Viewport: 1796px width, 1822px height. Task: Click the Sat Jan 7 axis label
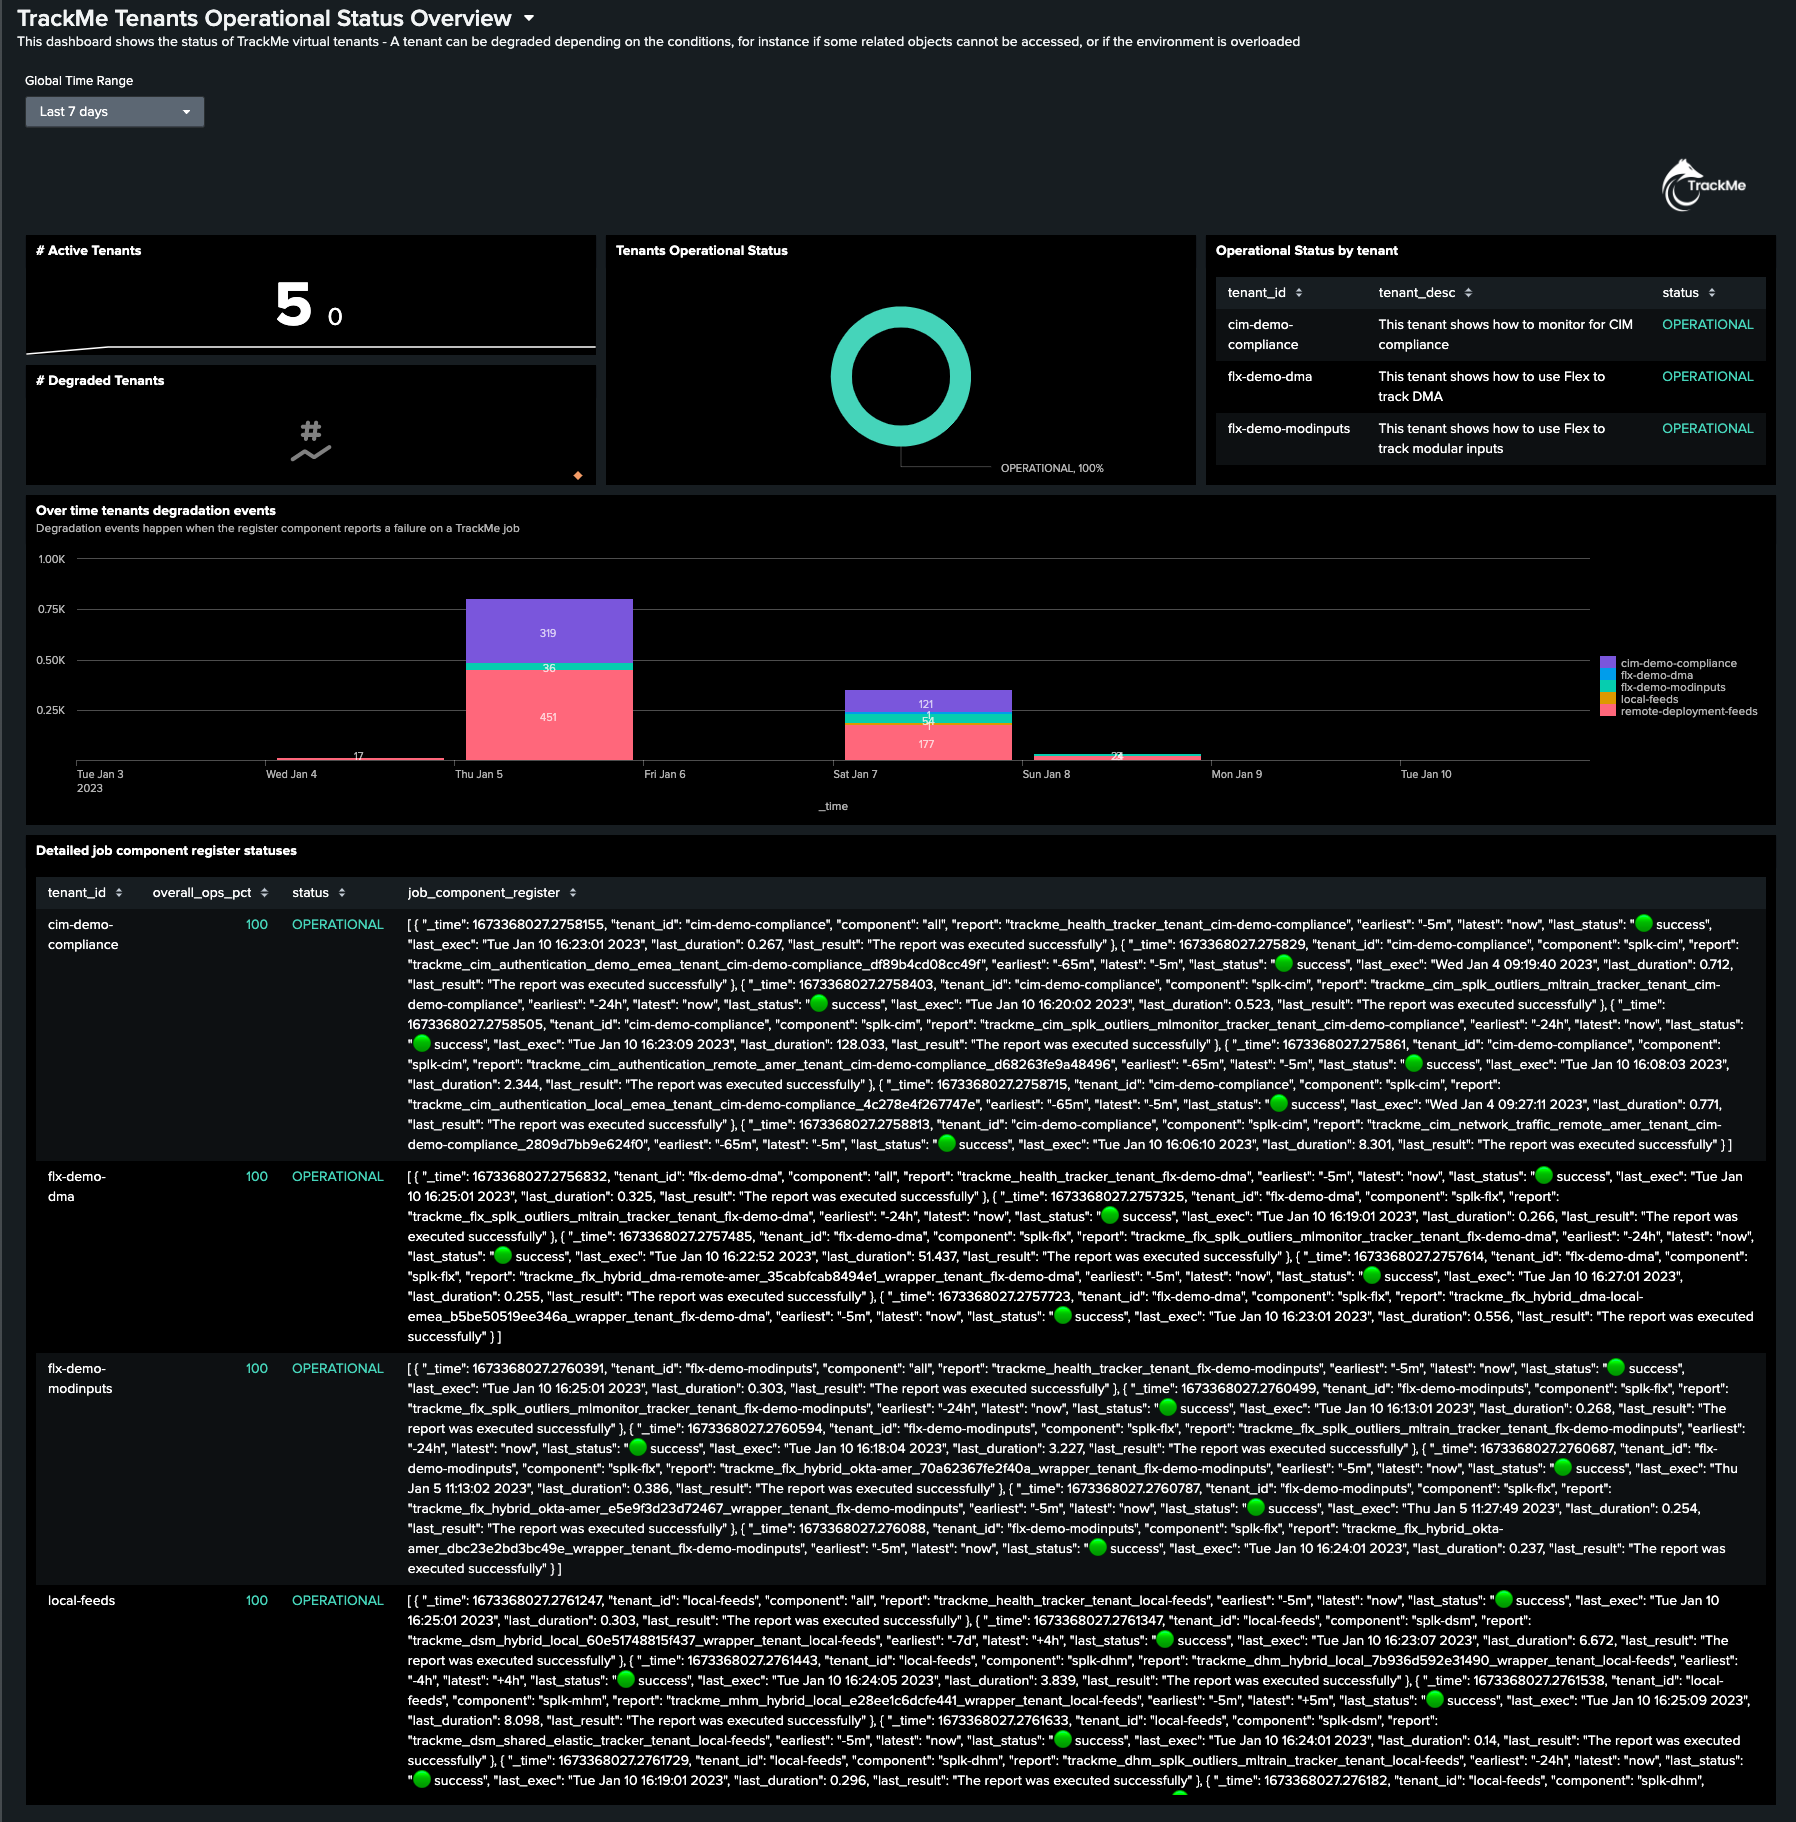tap(855, 774)
